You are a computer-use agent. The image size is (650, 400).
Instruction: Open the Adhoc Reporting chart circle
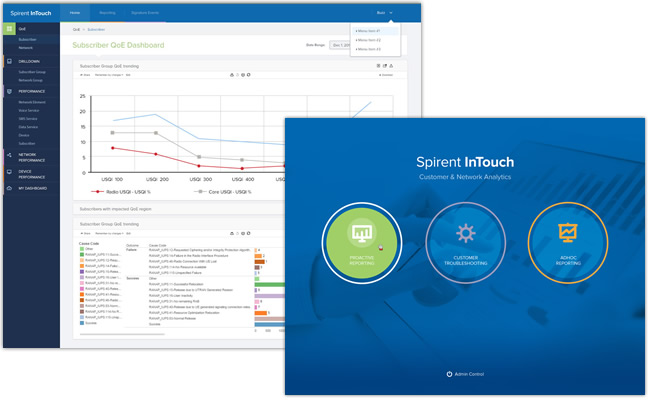click(568, 243)
